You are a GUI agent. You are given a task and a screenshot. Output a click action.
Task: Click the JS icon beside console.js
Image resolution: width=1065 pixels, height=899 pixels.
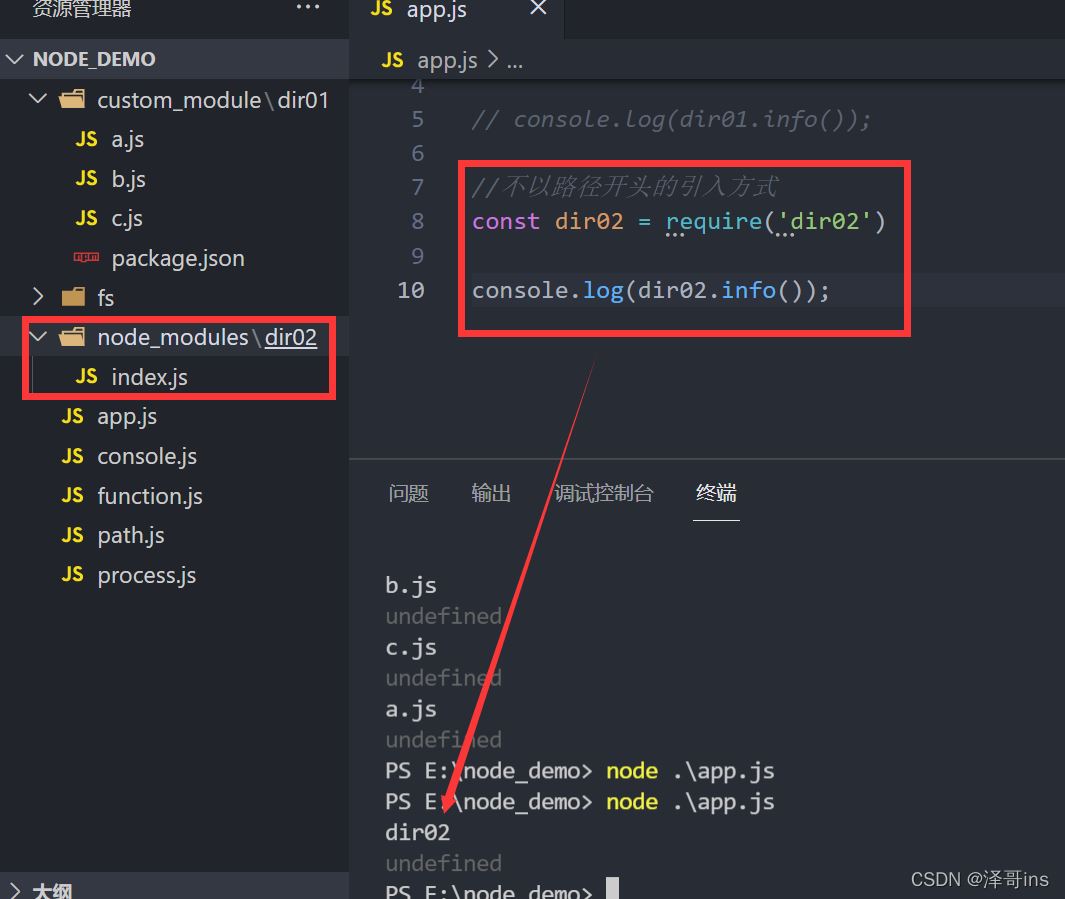(73, 455)
